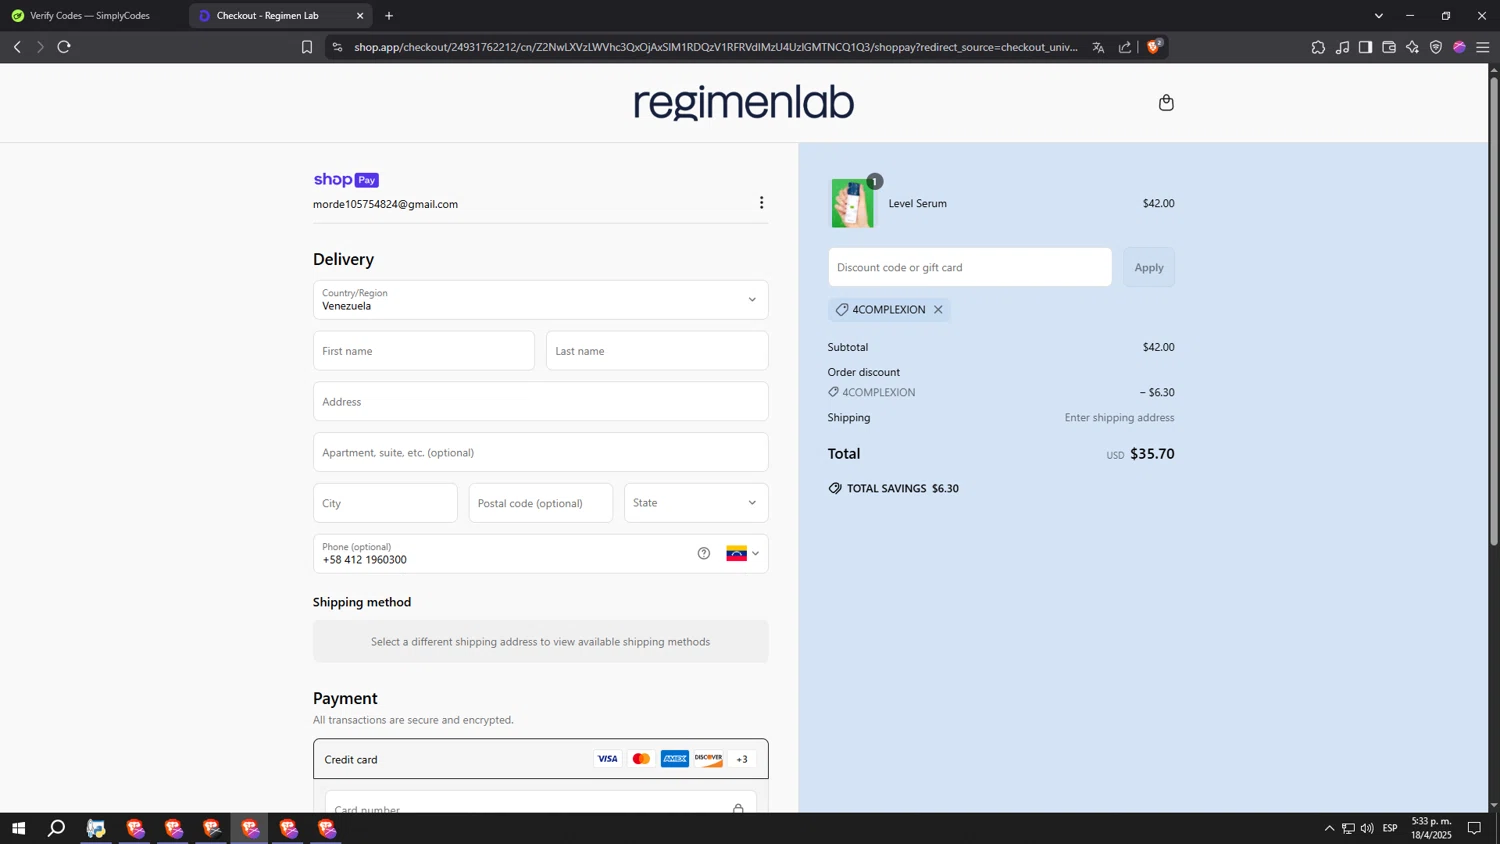
Task: Click the browser address bar URL
Action: point(716,47)
